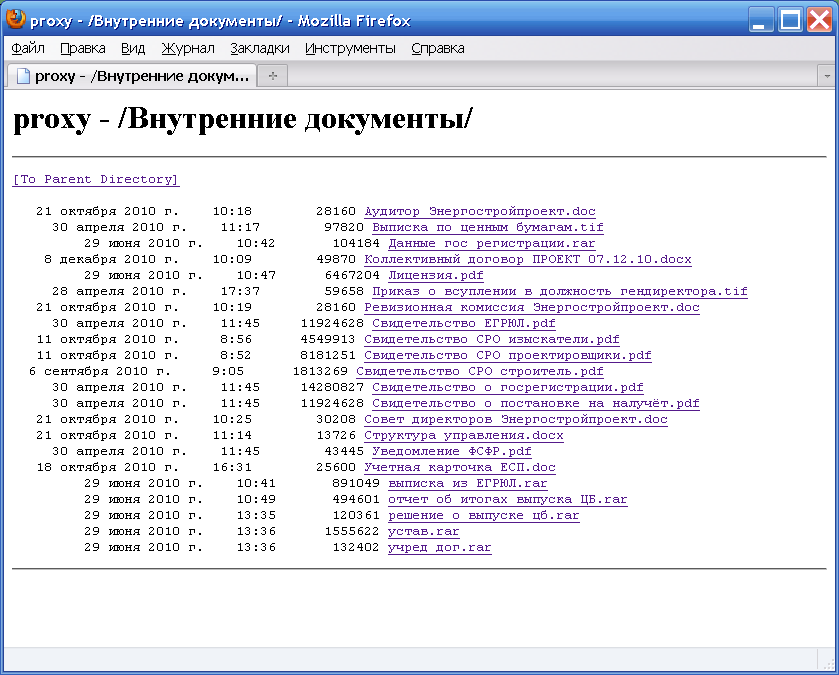839x675 pixels.
Task: Click file size 6467204 of Лицензия.pdf
Action: click(x=352, y=275)
